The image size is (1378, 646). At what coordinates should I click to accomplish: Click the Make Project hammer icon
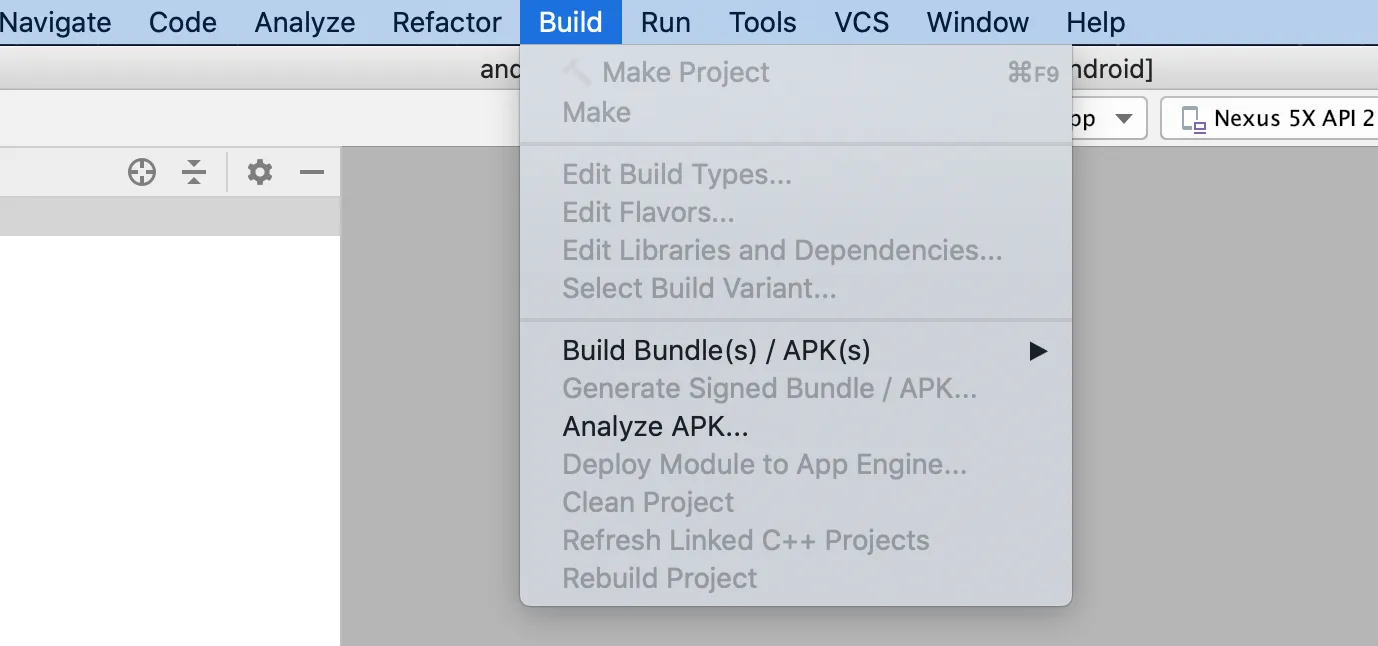click(x=577, y=72)
